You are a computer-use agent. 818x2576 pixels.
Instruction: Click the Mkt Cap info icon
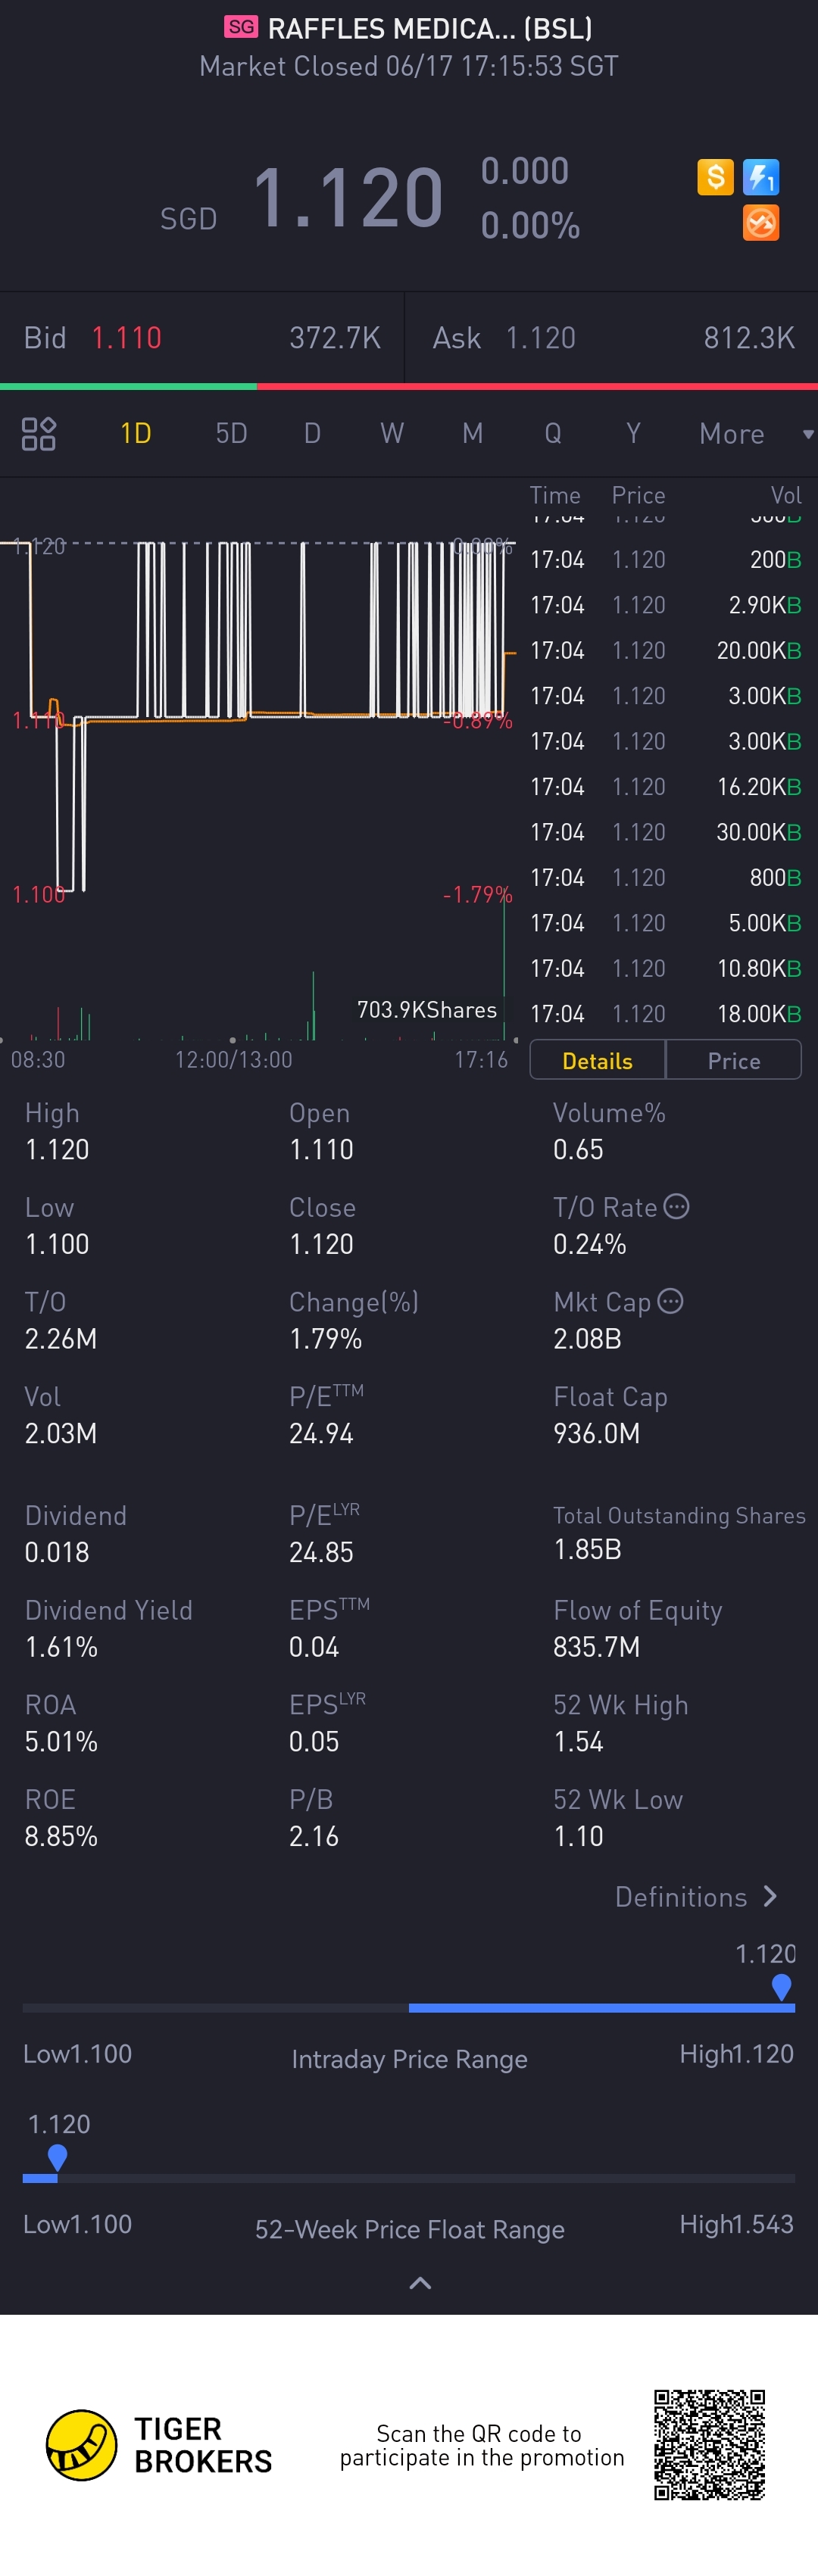click(x=671, y=1301)
